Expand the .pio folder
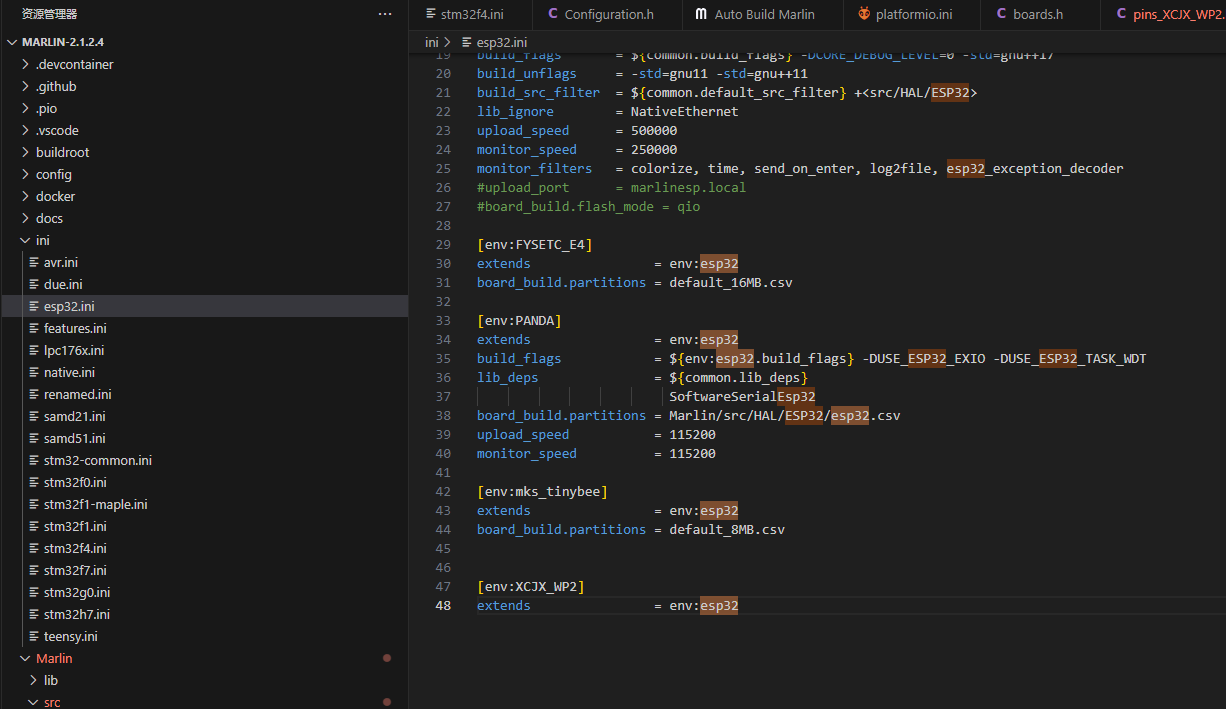Viewport: 1226px width, 709px height. [204, 108]
